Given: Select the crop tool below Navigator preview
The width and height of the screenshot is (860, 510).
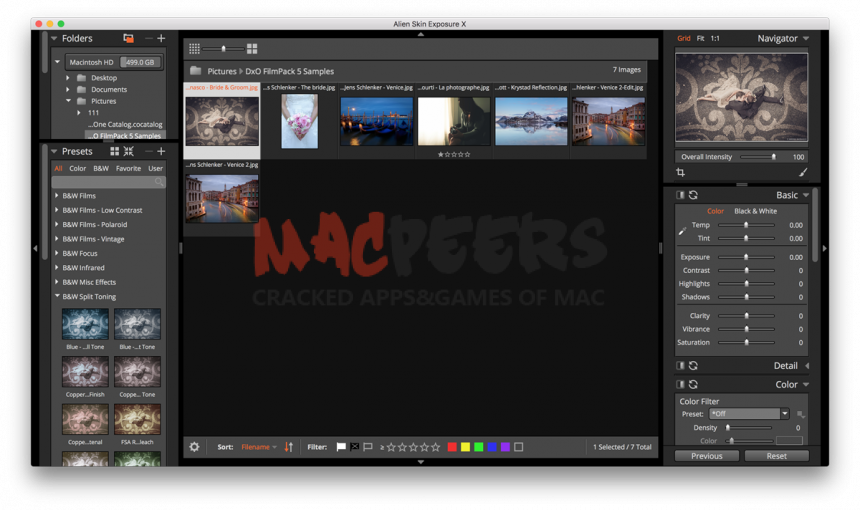Looking at the screenshot, I should click(681, 173).
